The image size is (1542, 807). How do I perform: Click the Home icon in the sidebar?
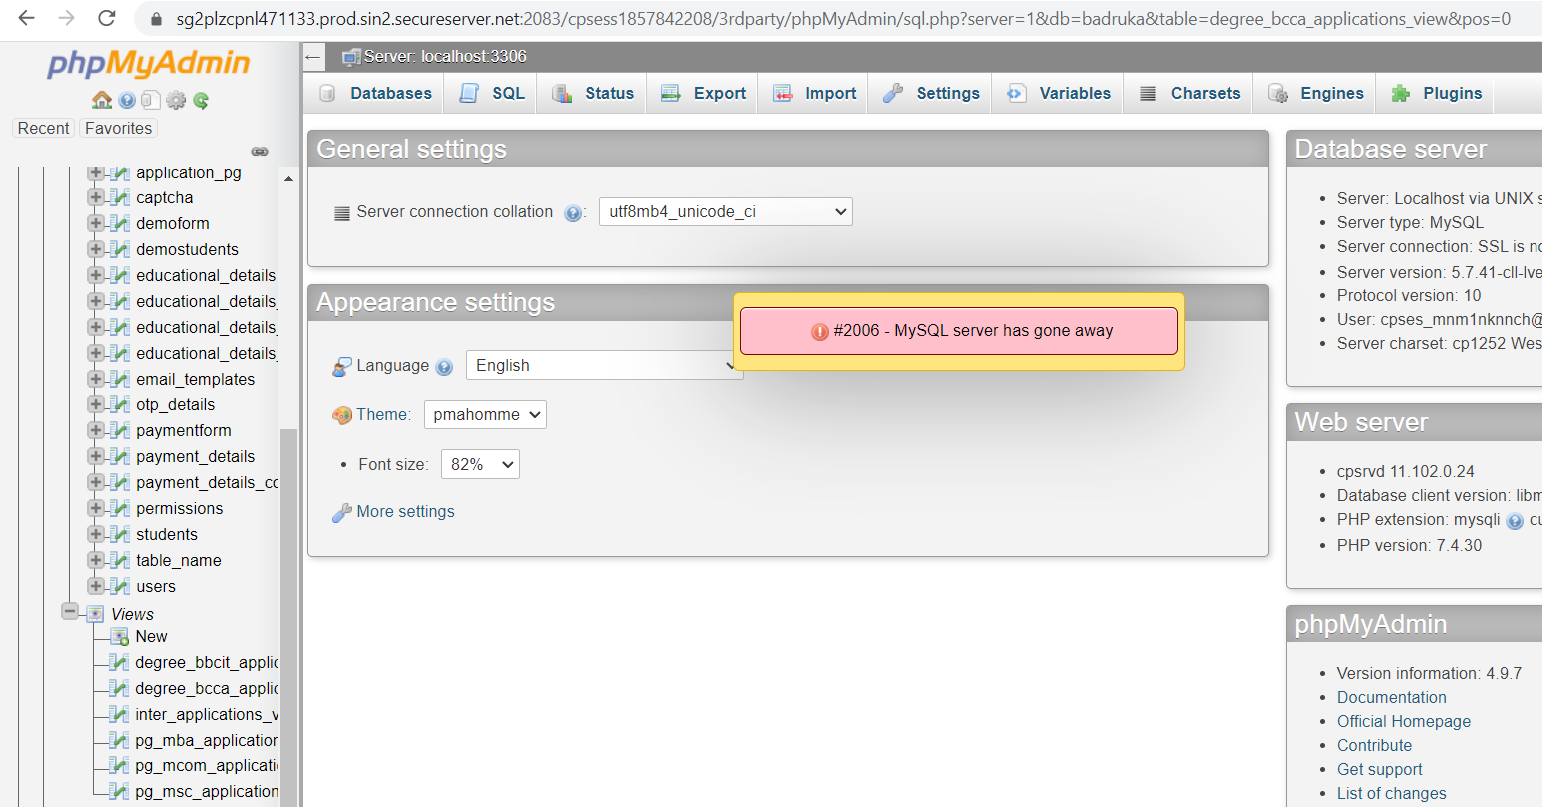pos(101,100)
